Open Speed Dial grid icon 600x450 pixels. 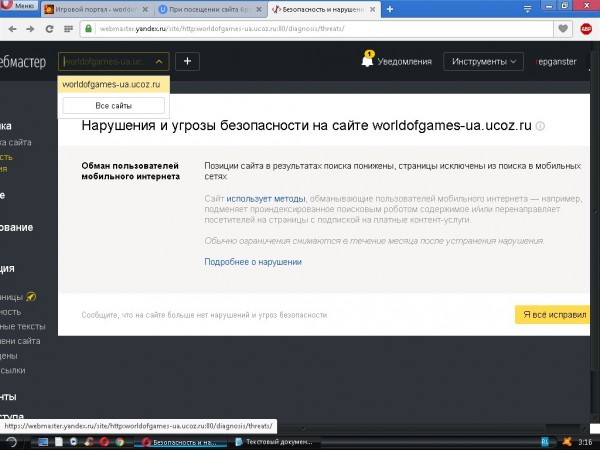pyautogui.click(x=68, y=29)
